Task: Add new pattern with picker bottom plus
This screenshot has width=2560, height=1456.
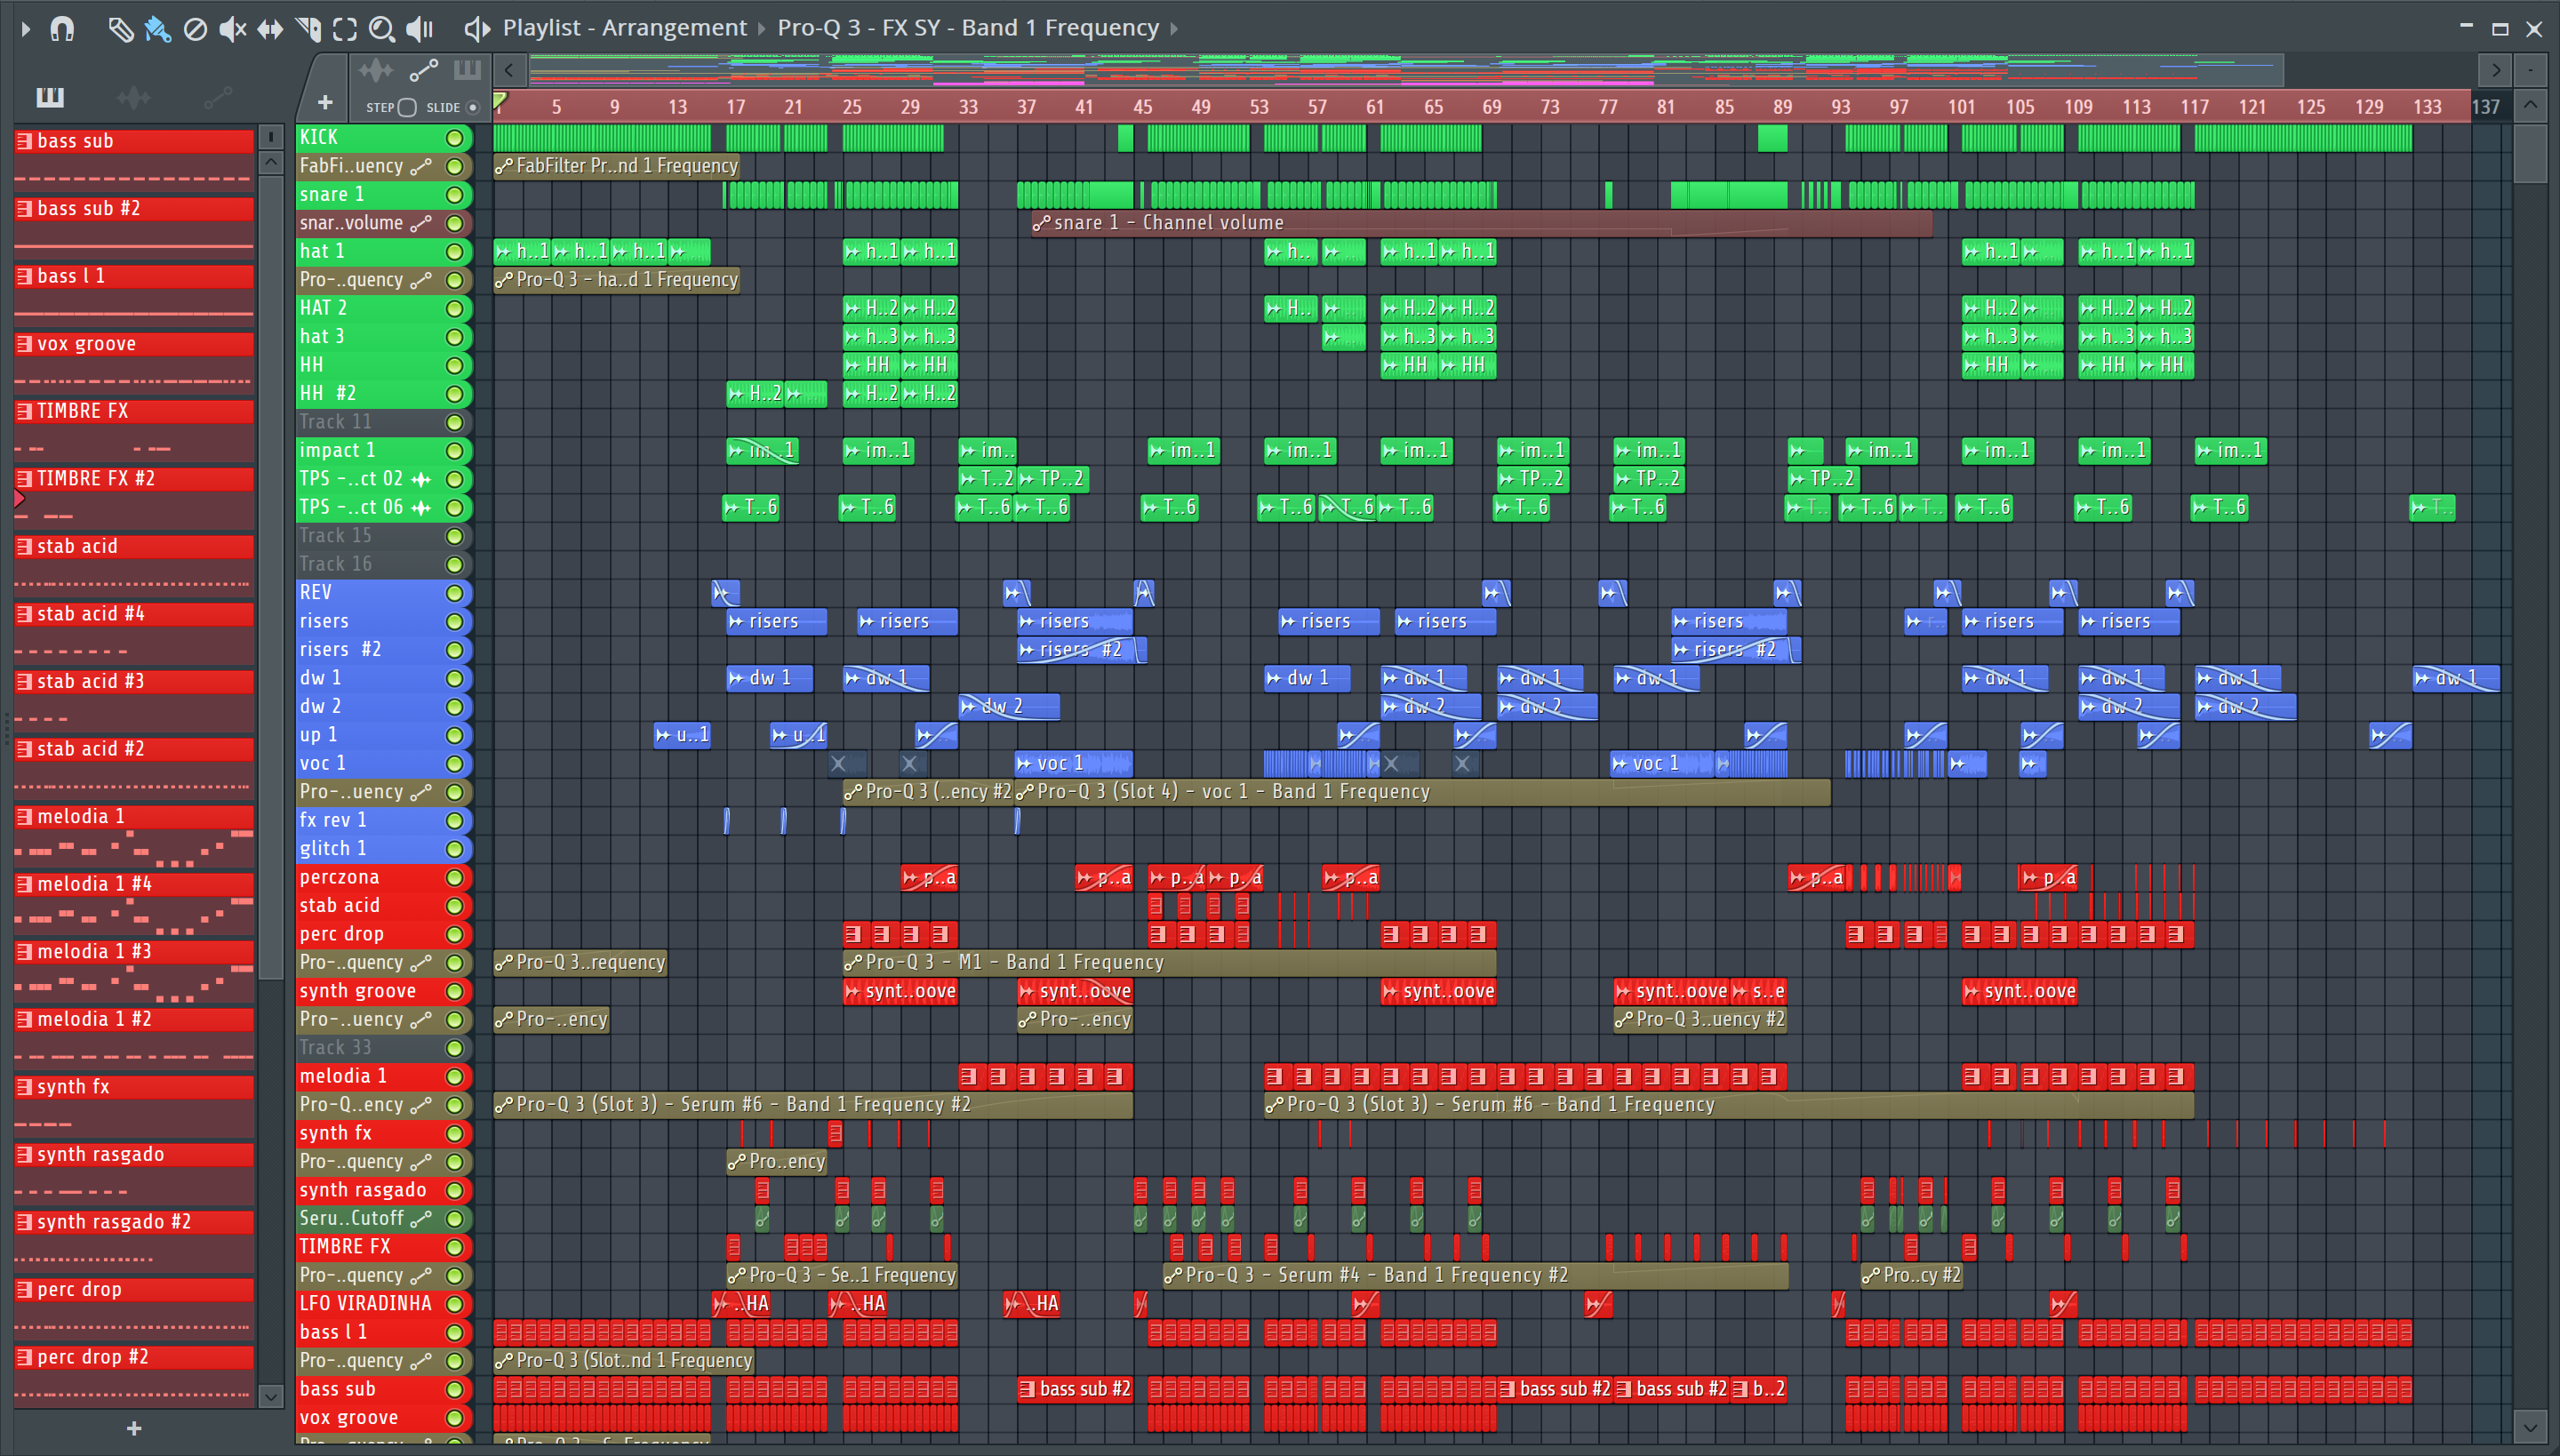Action: [134, 1428]
